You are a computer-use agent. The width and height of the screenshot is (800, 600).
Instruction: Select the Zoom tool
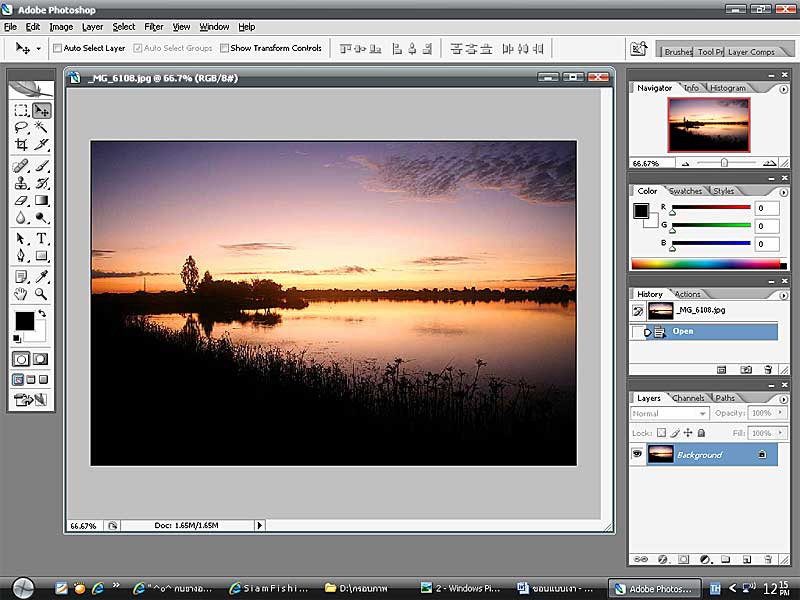41,294
